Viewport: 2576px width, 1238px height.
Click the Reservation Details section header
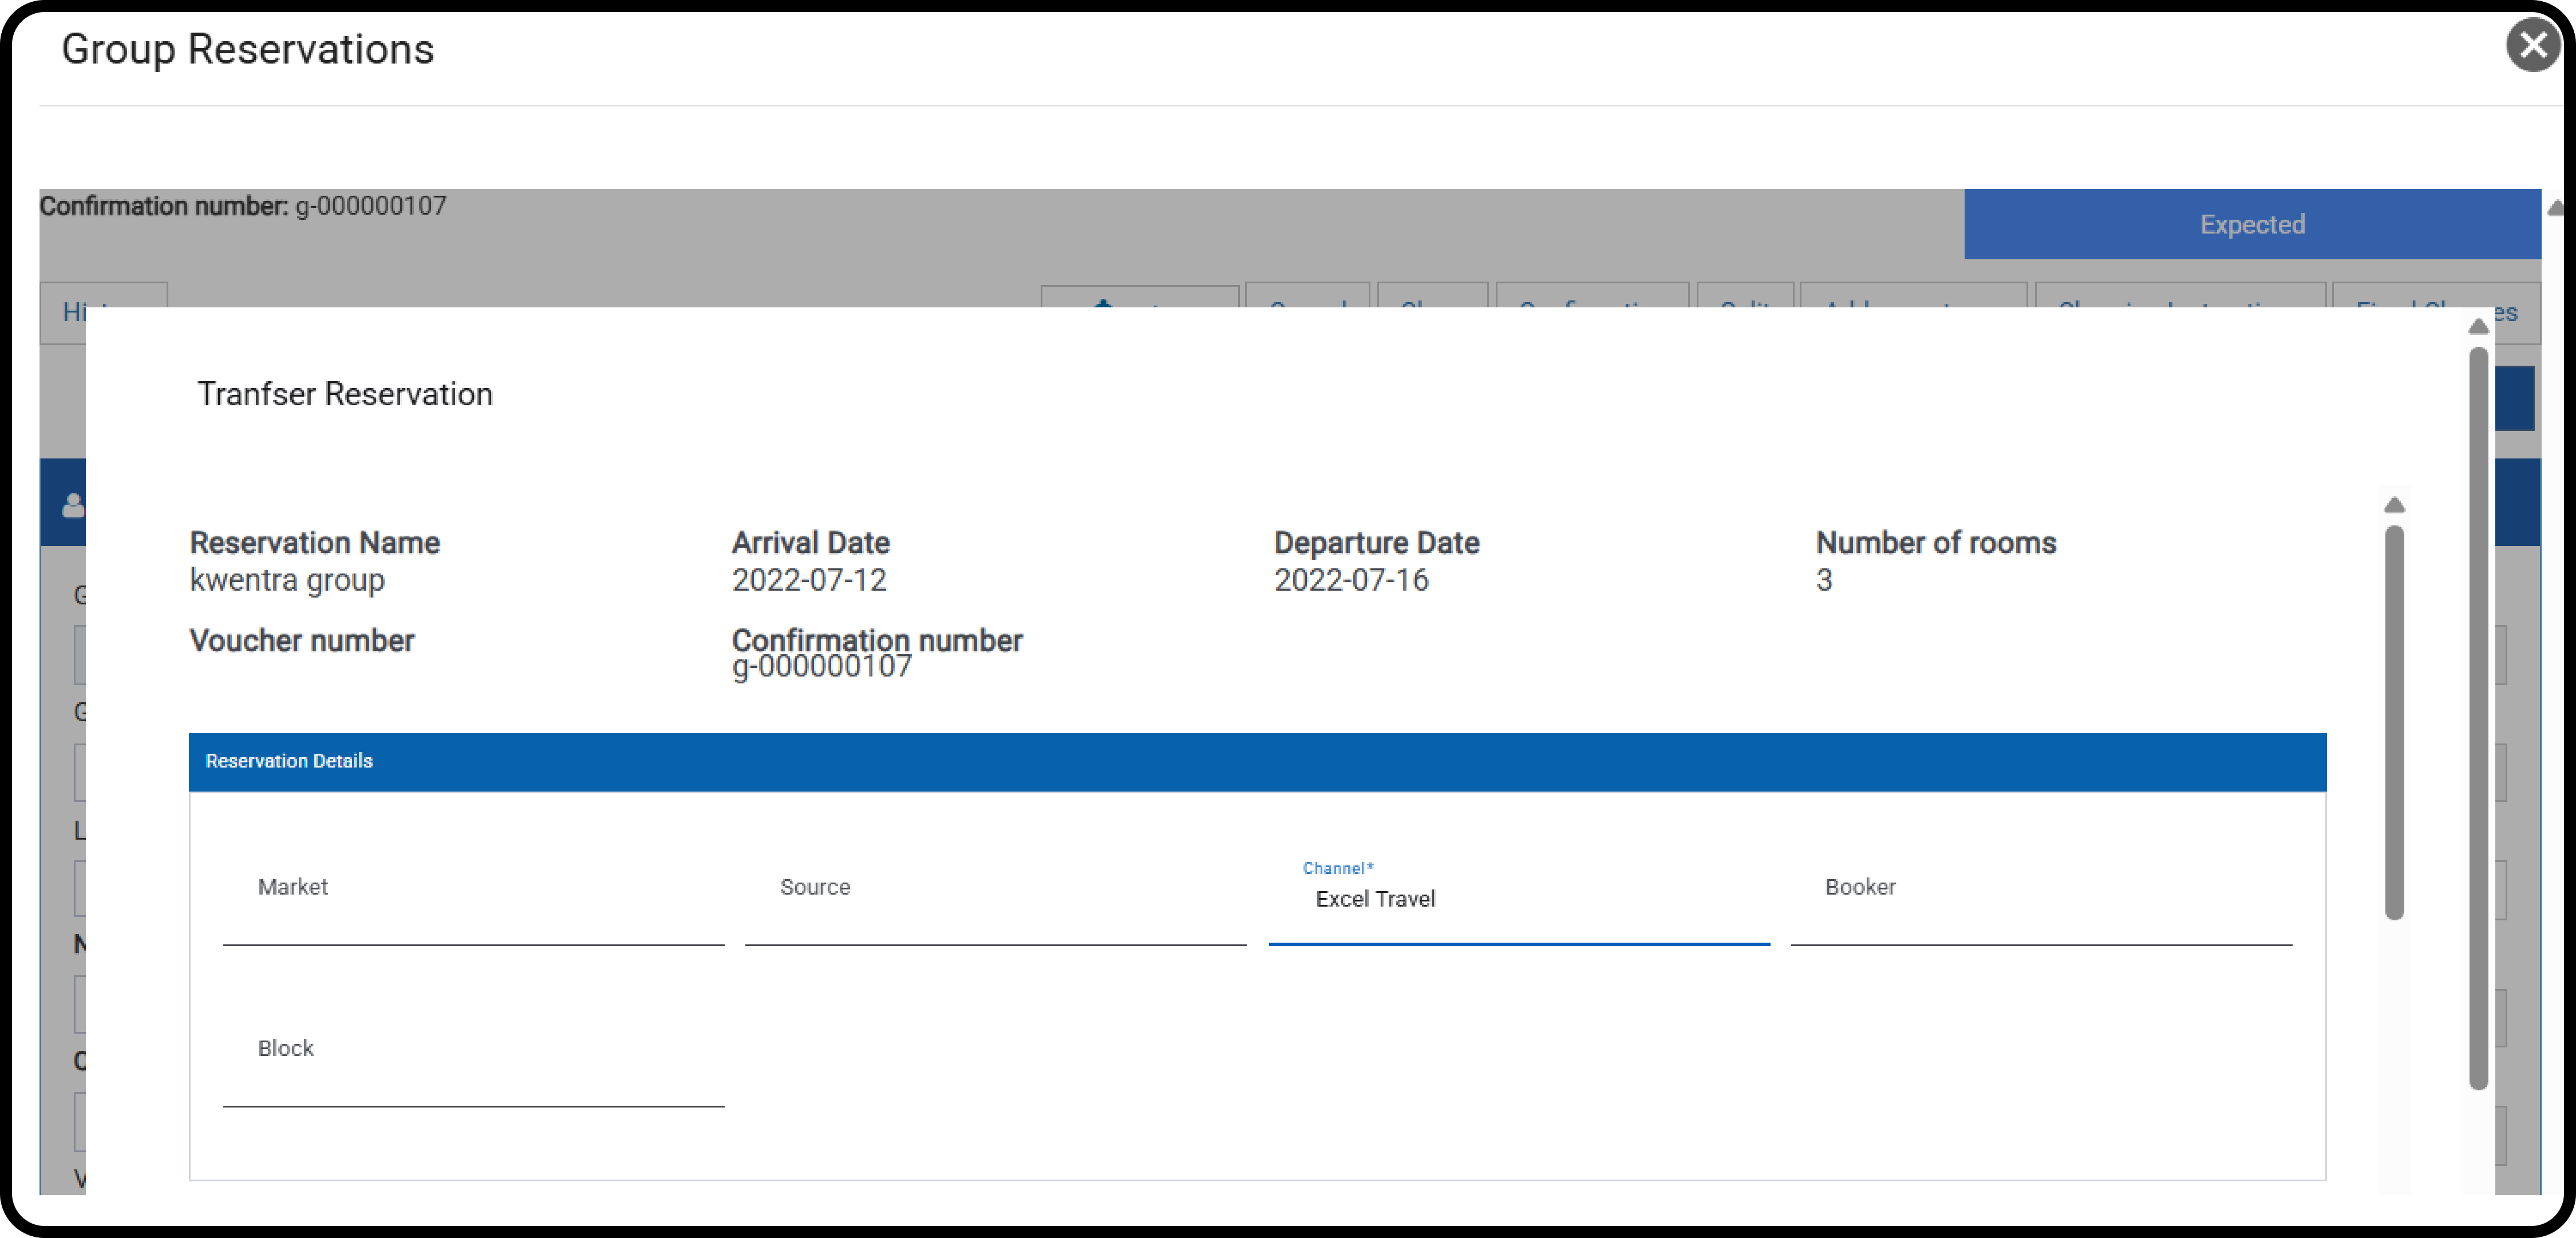coord(1257,761)
